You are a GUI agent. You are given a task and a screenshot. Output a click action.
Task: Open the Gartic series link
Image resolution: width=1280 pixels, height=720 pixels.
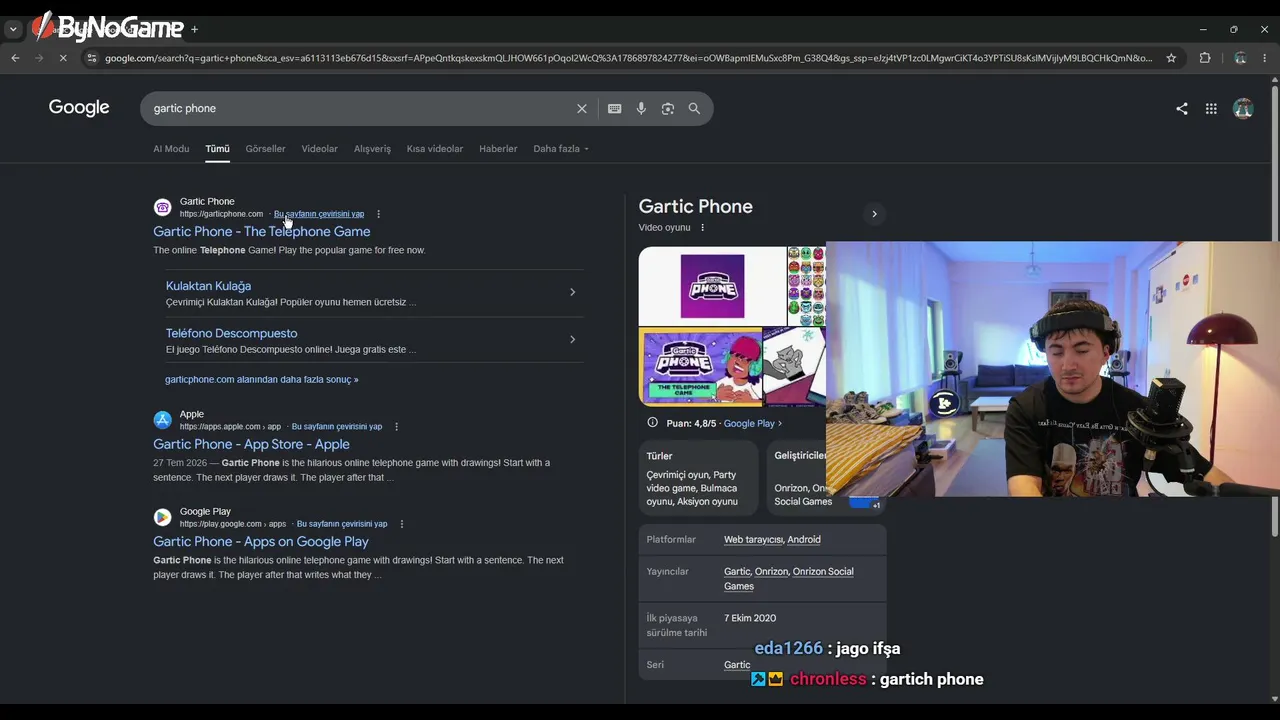click(737, 665)
